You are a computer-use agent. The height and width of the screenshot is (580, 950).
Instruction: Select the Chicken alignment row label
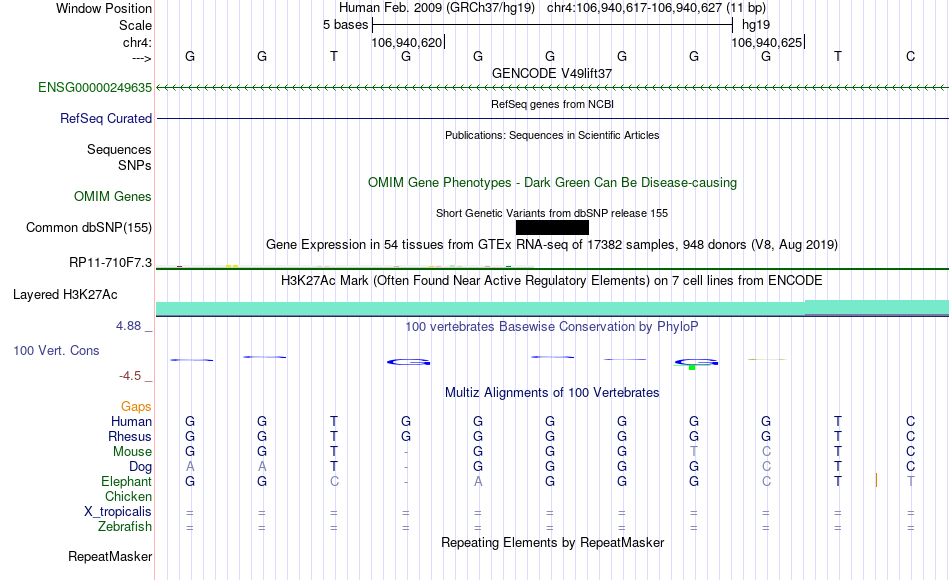pos(128,496)
